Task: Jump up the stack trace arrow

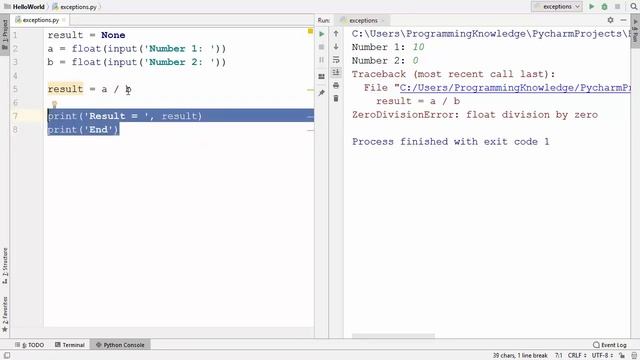Action: click(x=336, y=34)
